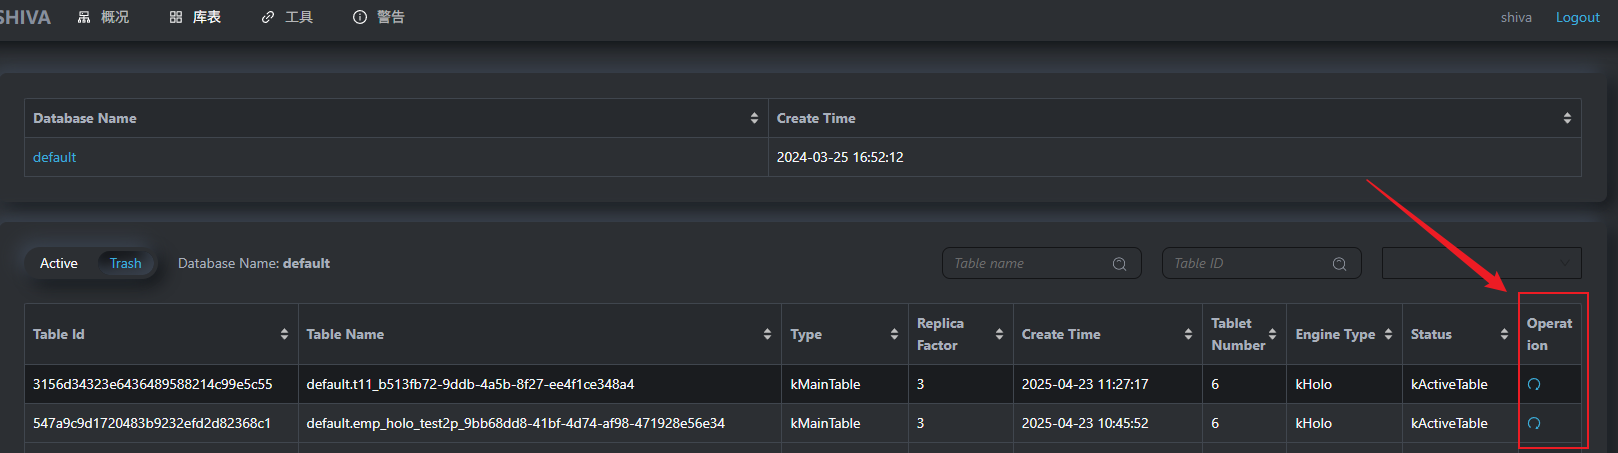Sort by Status column
This screenshot has height=453, width=1618.
click(1504, 334)
